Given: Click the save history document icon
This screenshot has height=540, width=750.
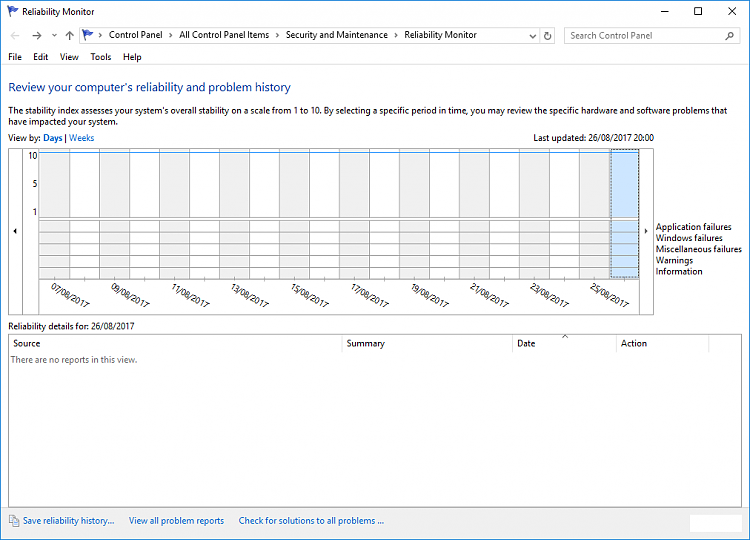Looking at the screenshot, I should (14, 520).
